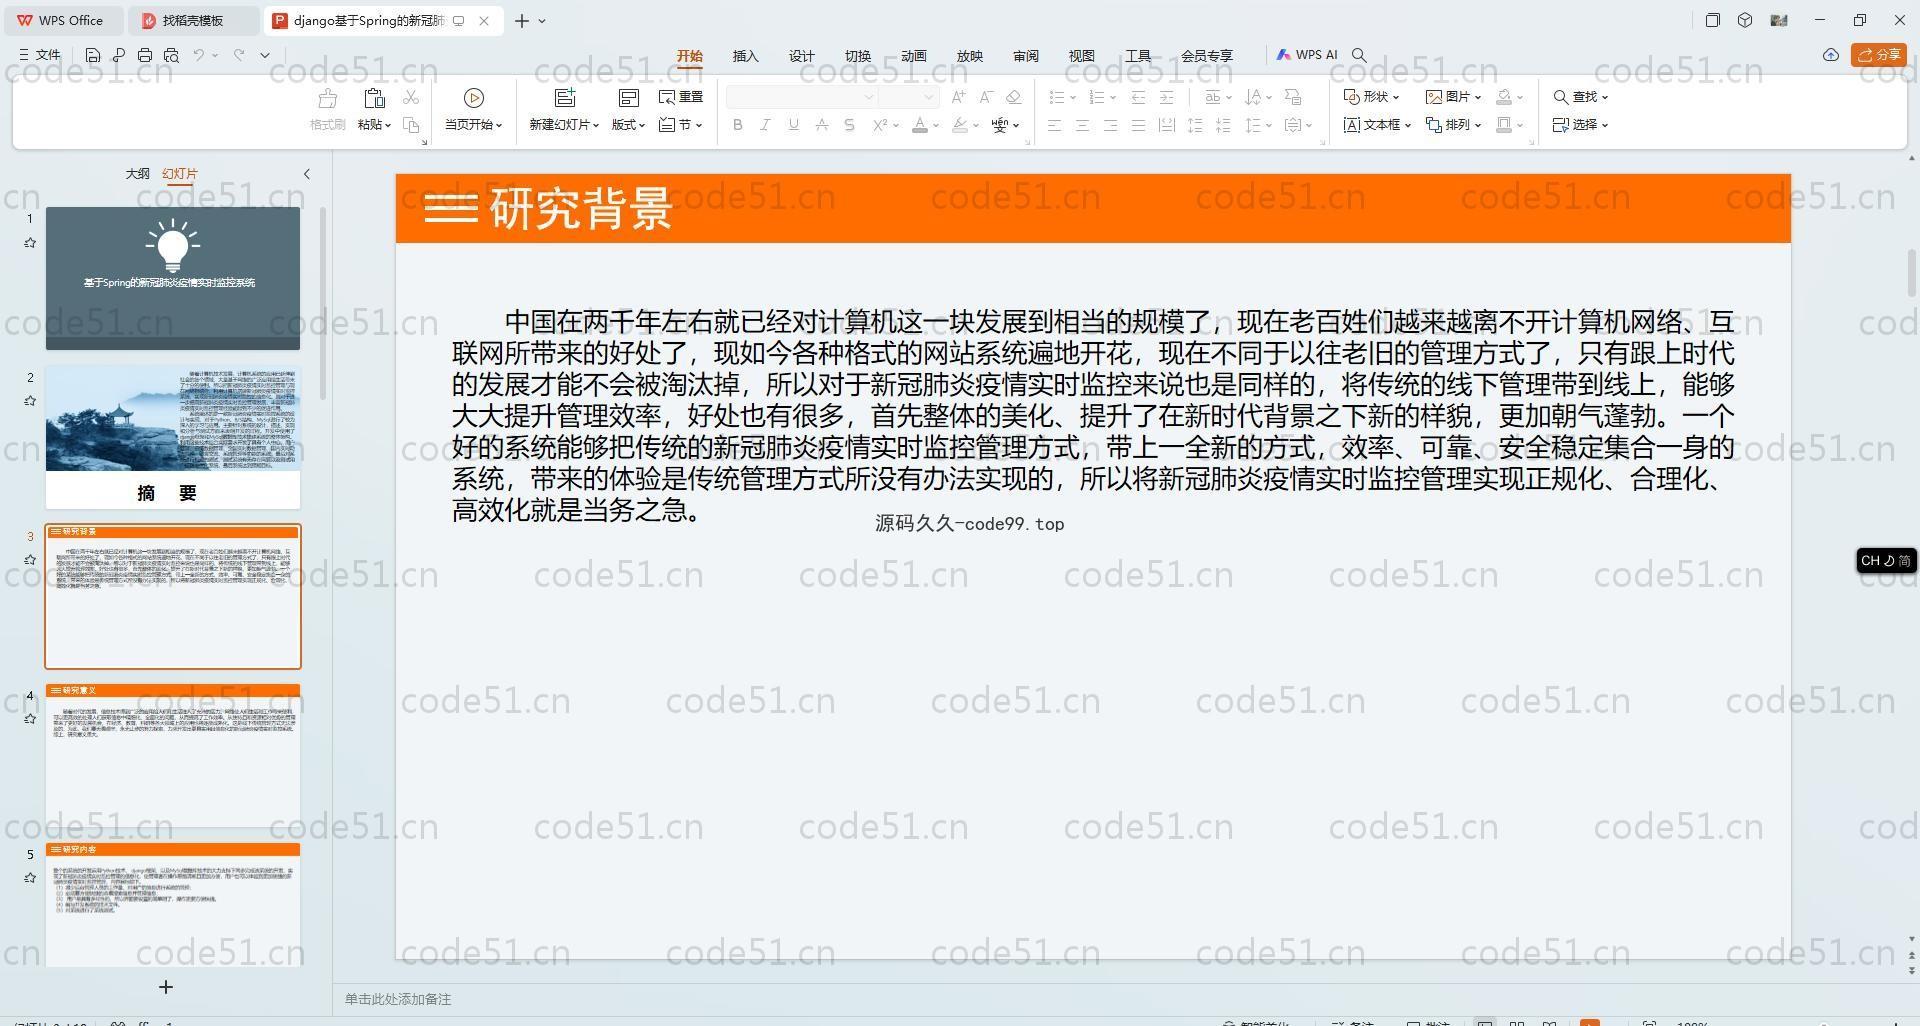This screenshot has width=1920, height=1026.
Task: Click the increase indent icon
Action: (x=1166, y=97)
